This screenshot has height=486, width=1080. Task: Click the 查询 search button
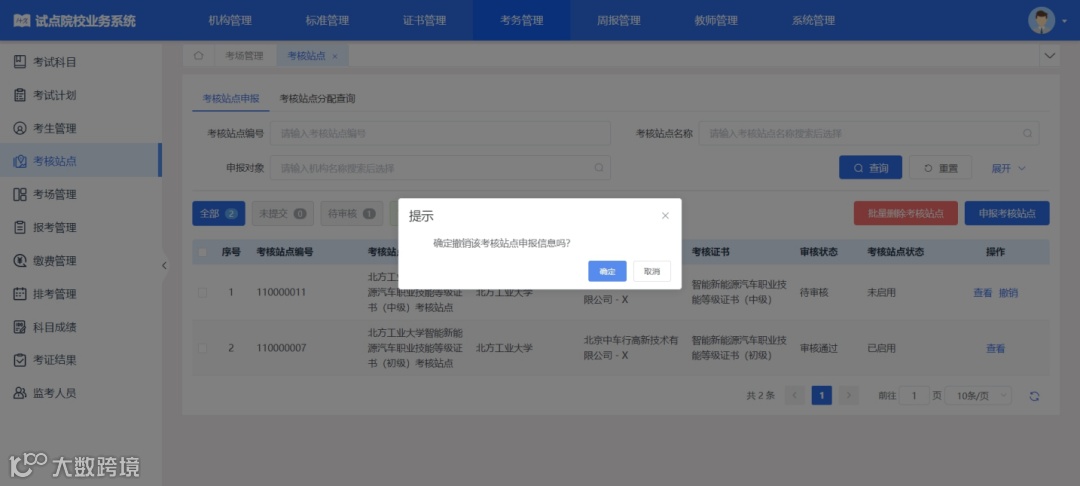pos(870,167)
